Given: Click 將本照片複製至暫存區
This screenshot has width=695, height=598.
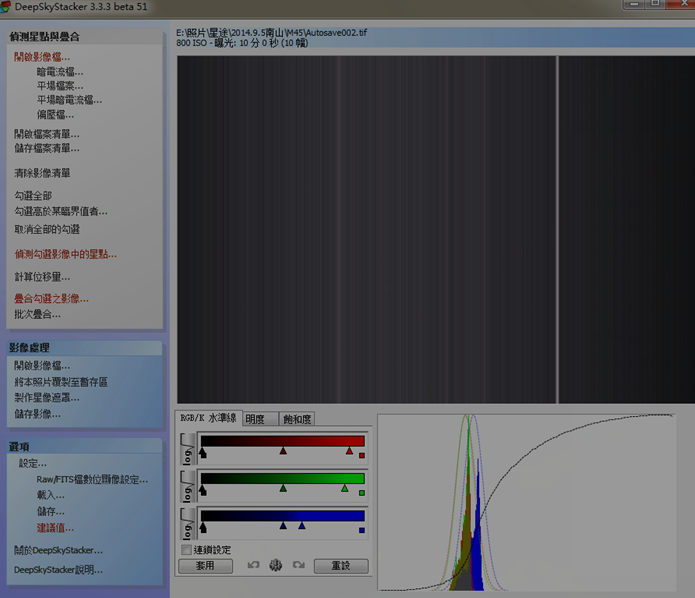Looking at the screenshot, I should point(61,382).
